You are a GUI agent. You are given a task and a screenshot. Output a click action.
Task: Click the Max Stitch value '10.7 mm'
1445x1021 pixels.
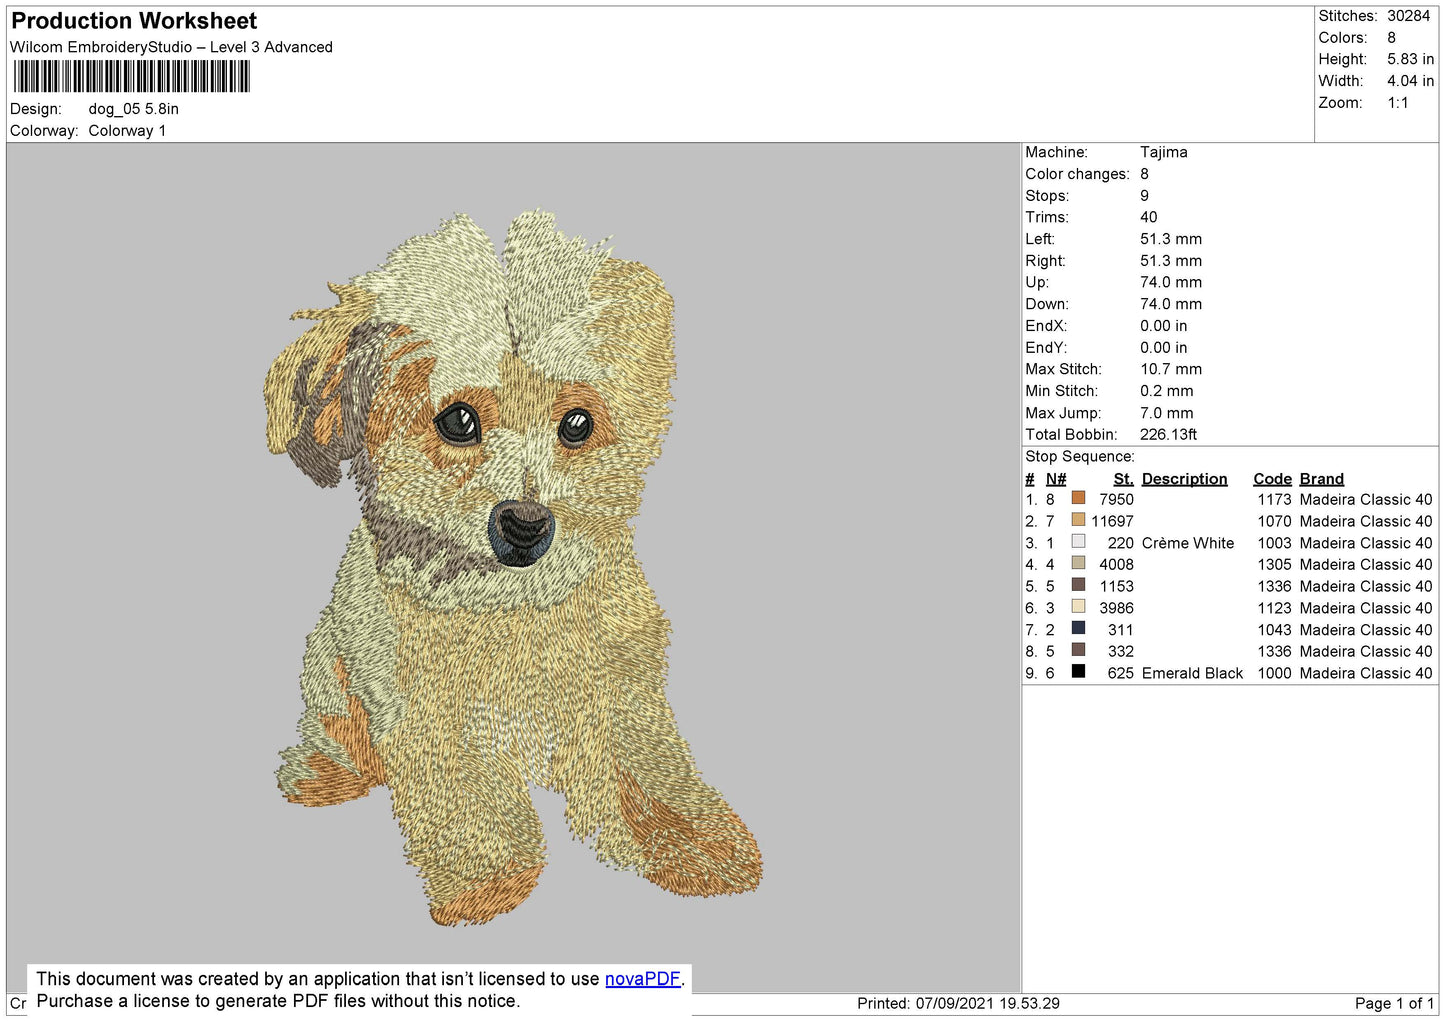pyautogui.click(x=1171, y=369)
